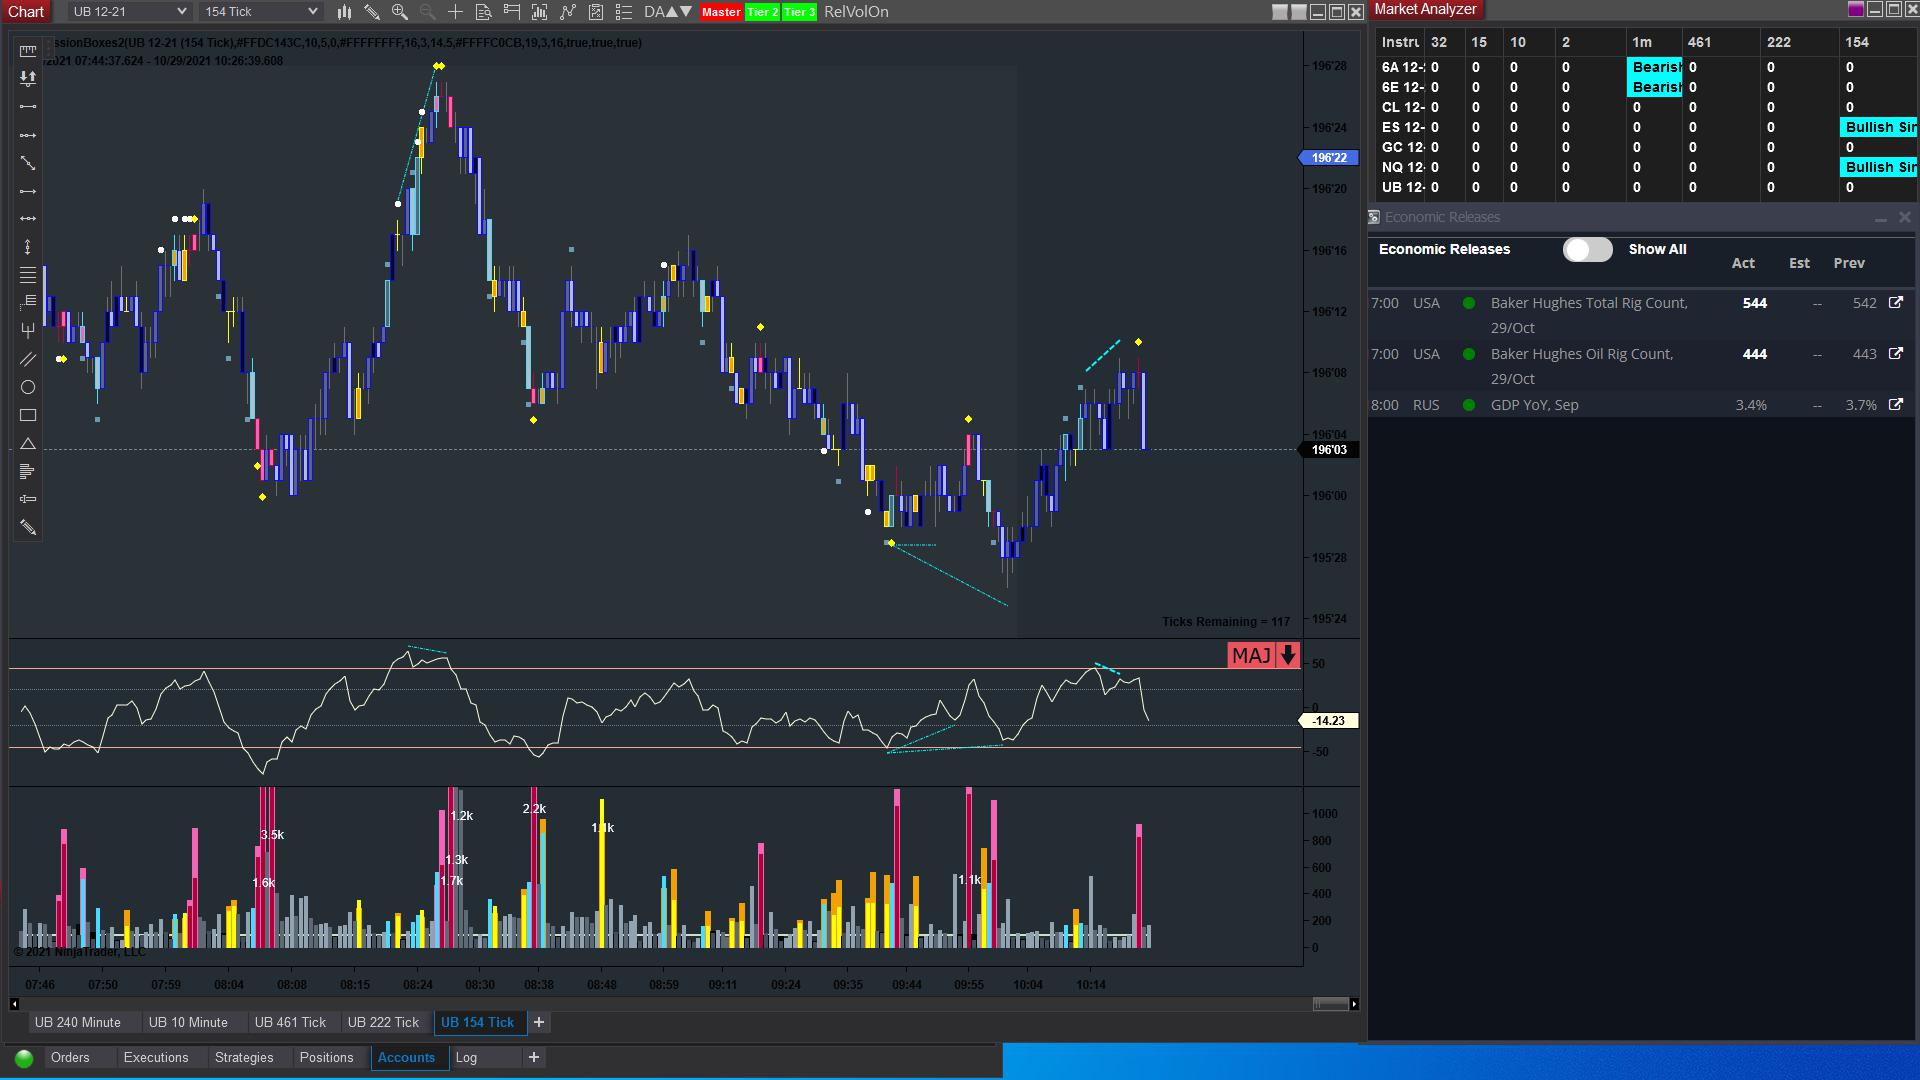This screenshot has width=1920, height=1080.
Task: Click the MAJ down-arrow indicator badge
Action: (x=1264, y=655)
